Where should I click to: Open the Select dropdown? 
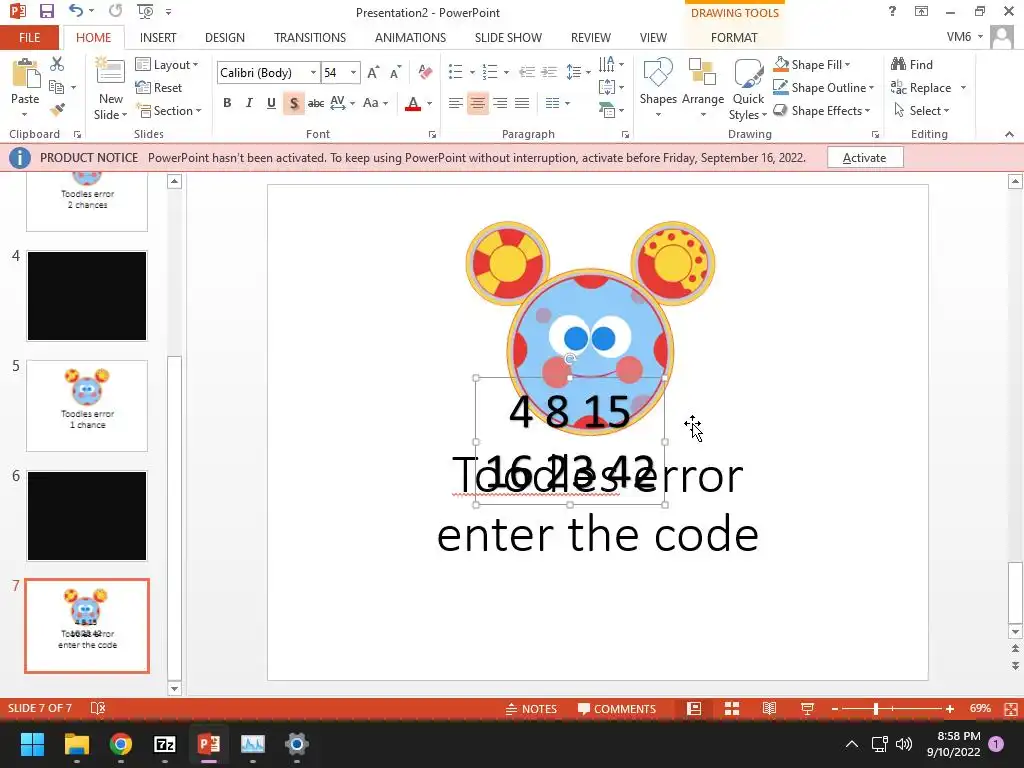point(922,110)
